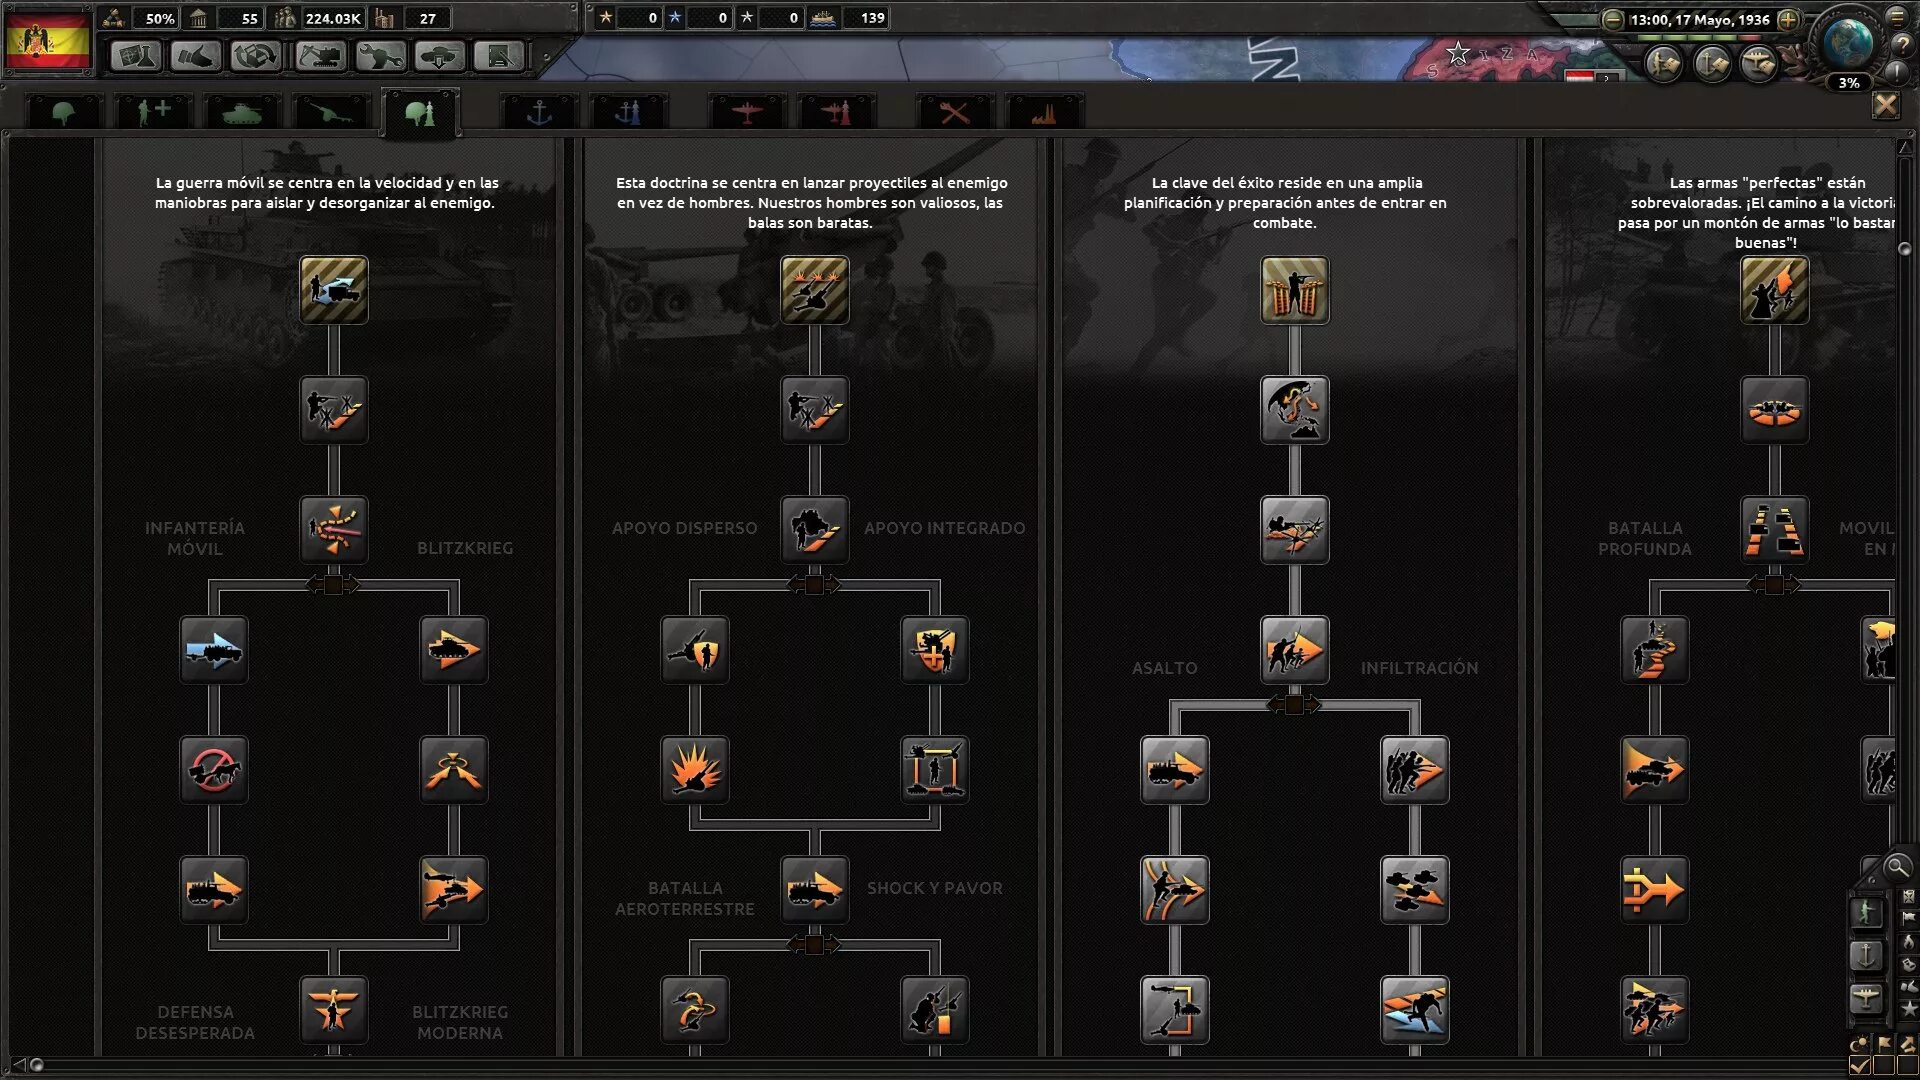Choose the Asalto/Infiltración branch selector
Image resolution: width=1920 pixels, height=1080 pixels.
pyautogui.click(x=1294, y=705)
